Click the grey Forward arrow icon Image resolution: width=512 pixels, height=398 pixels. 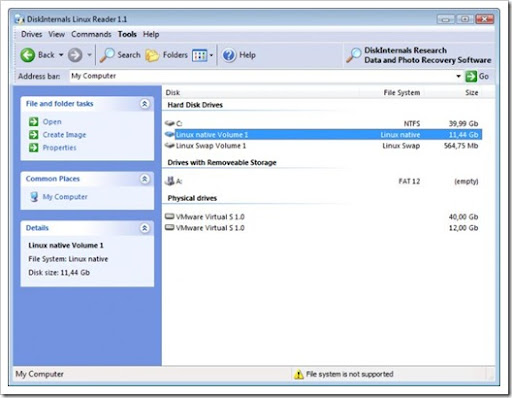(x=75, y=55)
